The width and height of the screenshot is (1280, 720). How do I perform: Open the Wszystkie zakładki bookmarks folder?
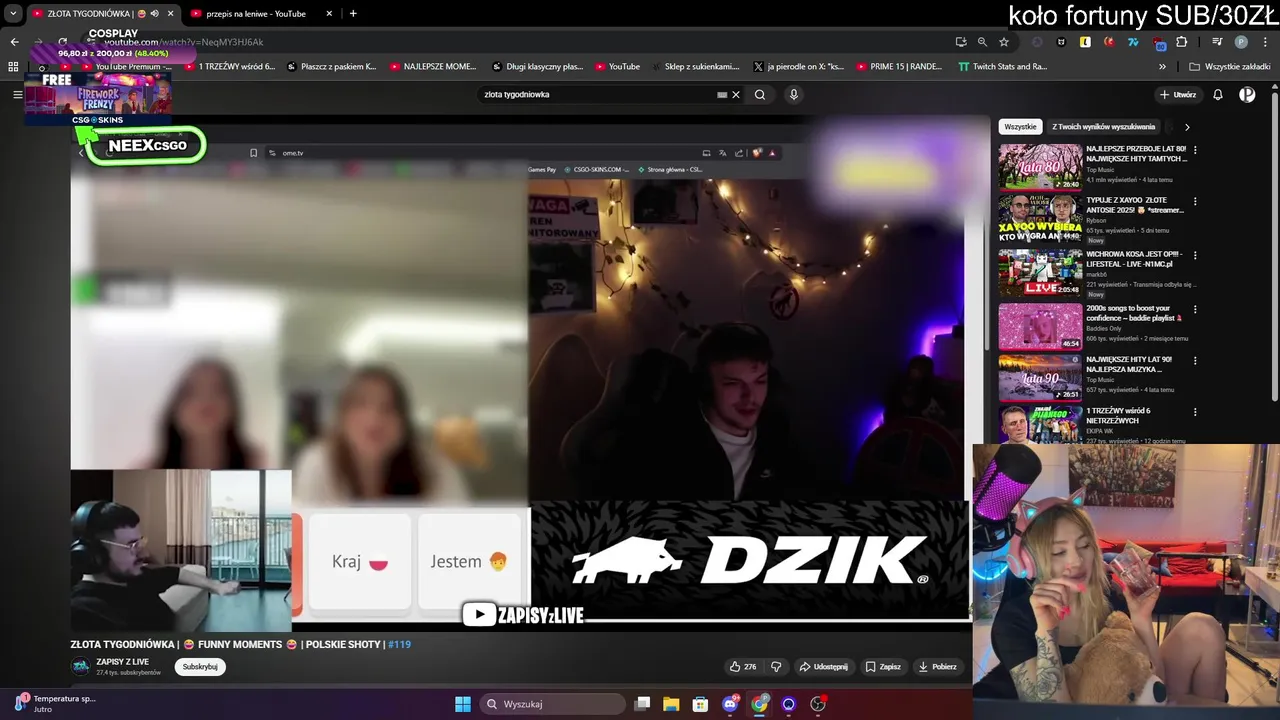1230,67
